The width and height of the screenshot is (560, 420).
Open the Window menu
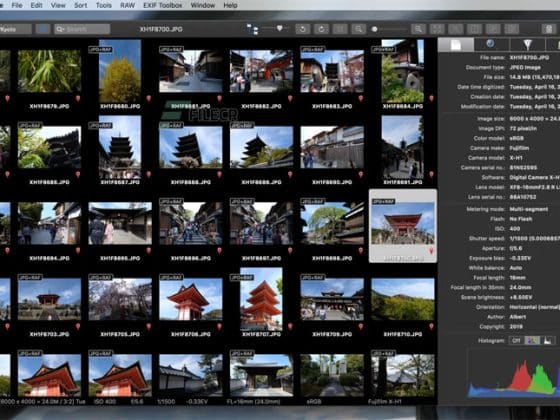(202, 5)
